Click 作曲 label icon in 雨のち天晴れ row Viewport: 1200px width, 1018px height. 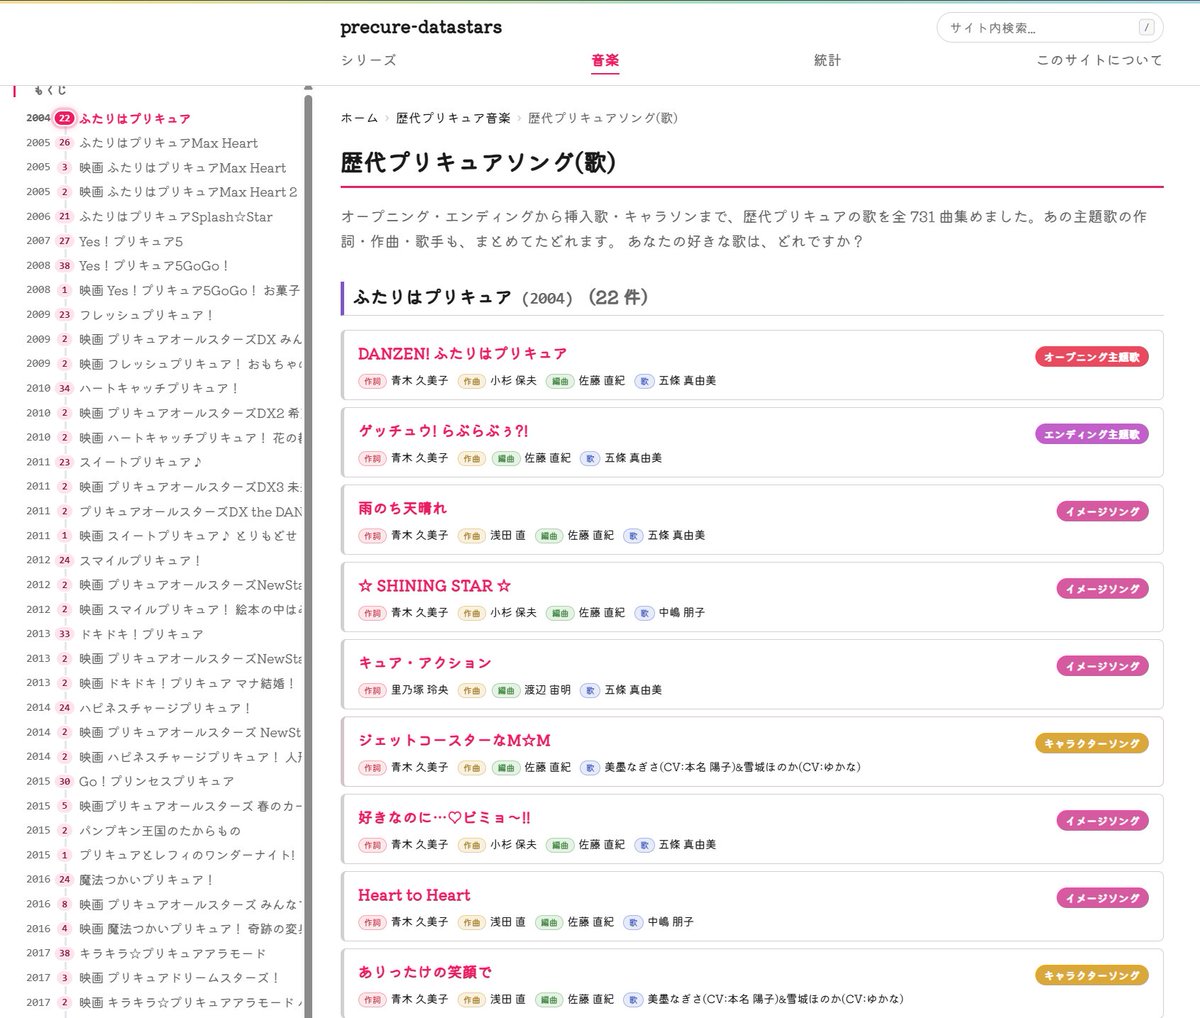coord(471,536)
